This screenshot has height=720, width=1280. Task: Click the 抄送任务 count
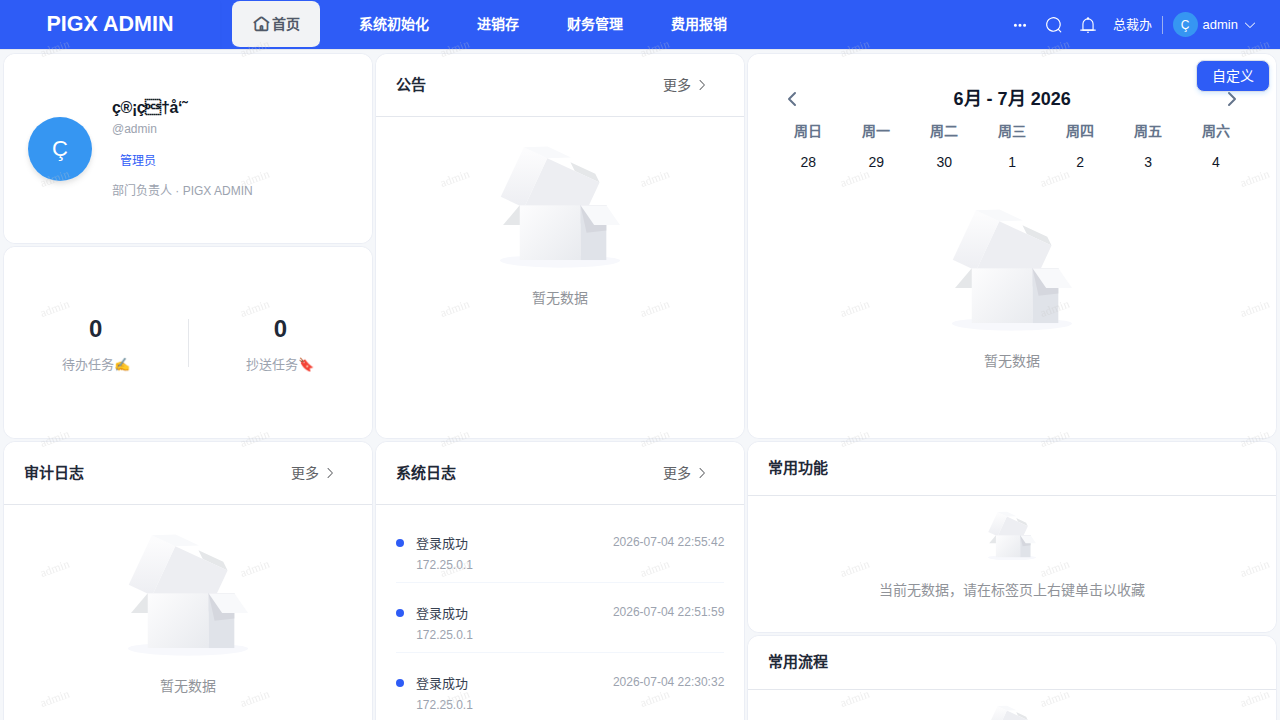click(280, 329)
